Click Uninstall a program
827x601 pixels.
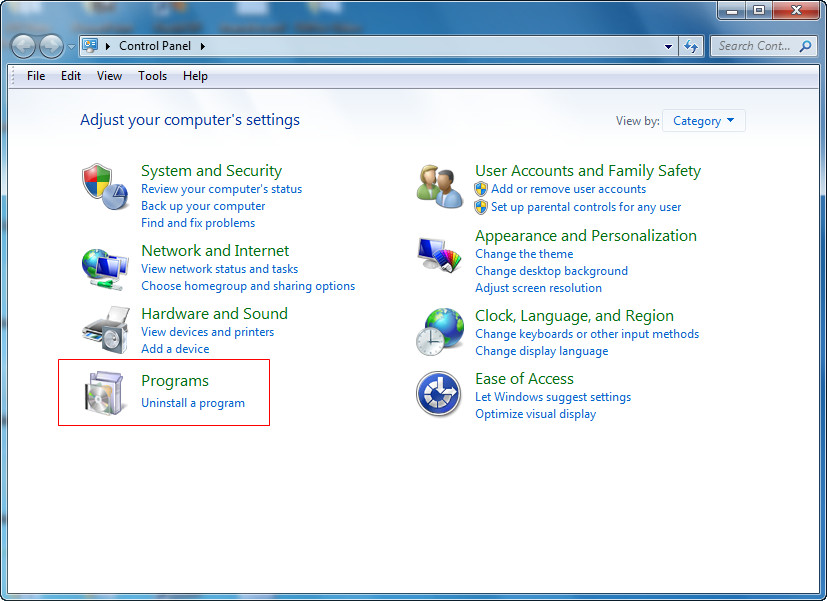click(193, 403)
